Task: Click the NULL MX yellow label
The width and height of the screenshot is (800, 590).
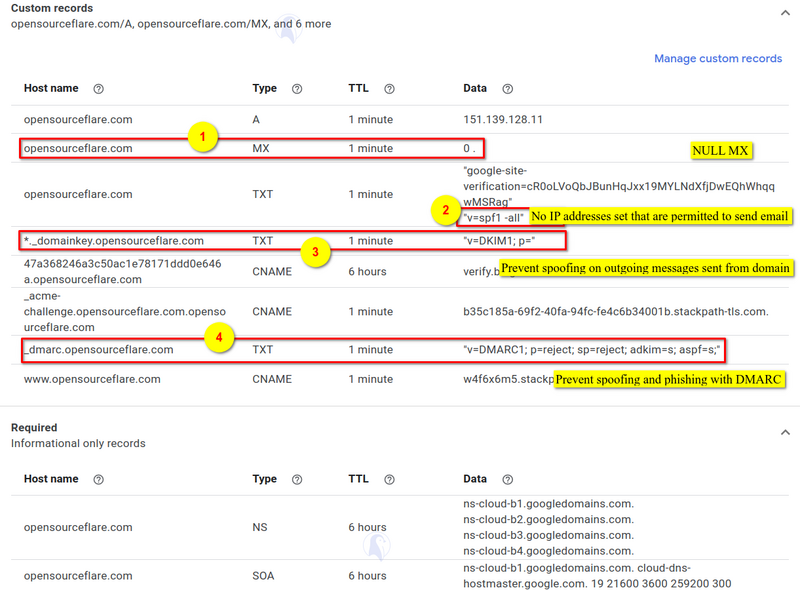Action: point(720,151)
